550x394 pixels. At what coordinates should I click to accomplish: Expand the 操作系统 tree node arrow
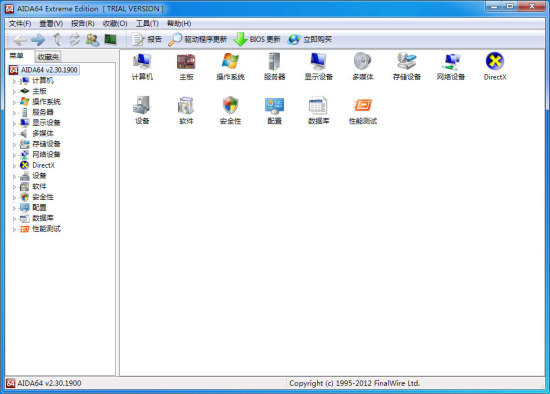click(x=14, y=102)
